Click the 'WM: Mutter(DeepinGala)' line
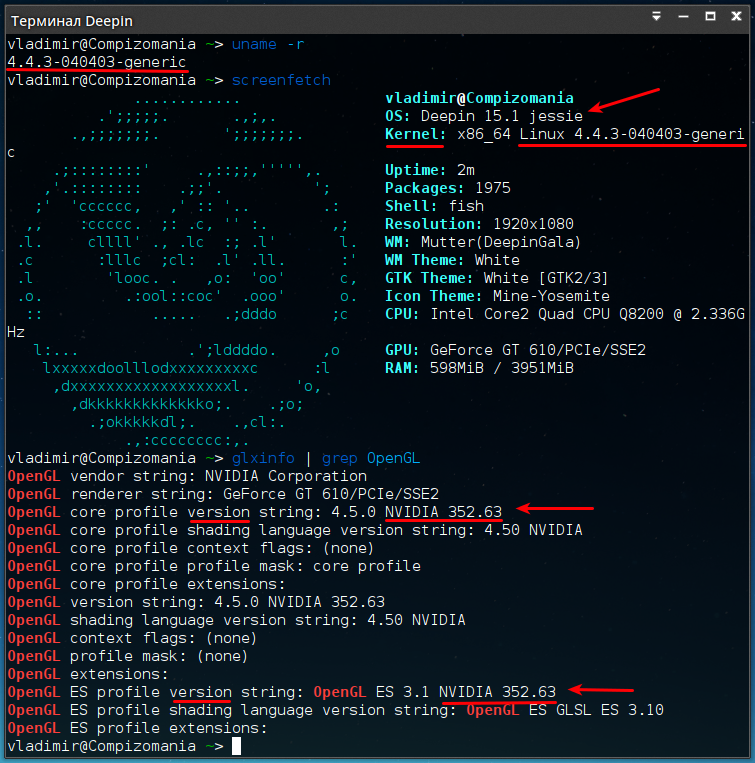 coord(483,242)
